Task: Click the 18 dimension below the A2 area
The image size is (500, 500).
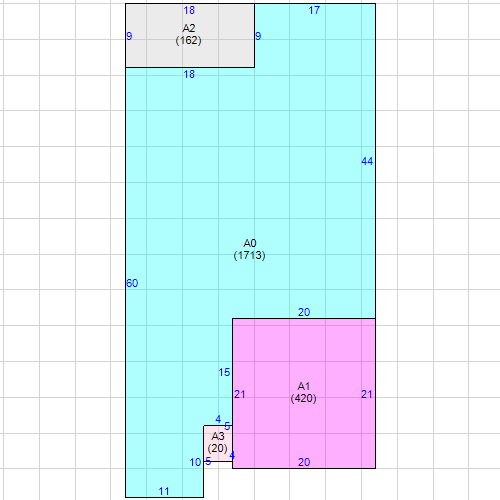Action: [x=189, y=74]
